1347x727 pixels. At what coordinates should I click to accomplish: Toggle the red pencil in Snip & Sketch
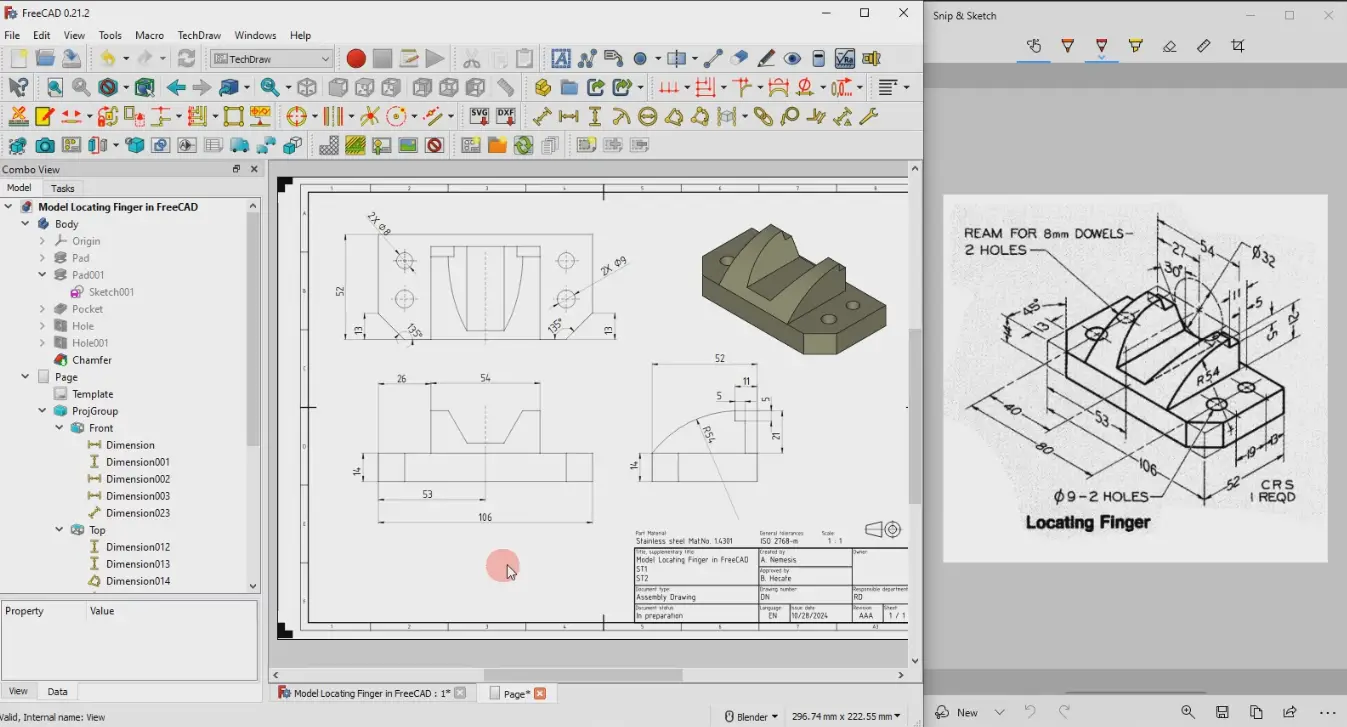1101,46
